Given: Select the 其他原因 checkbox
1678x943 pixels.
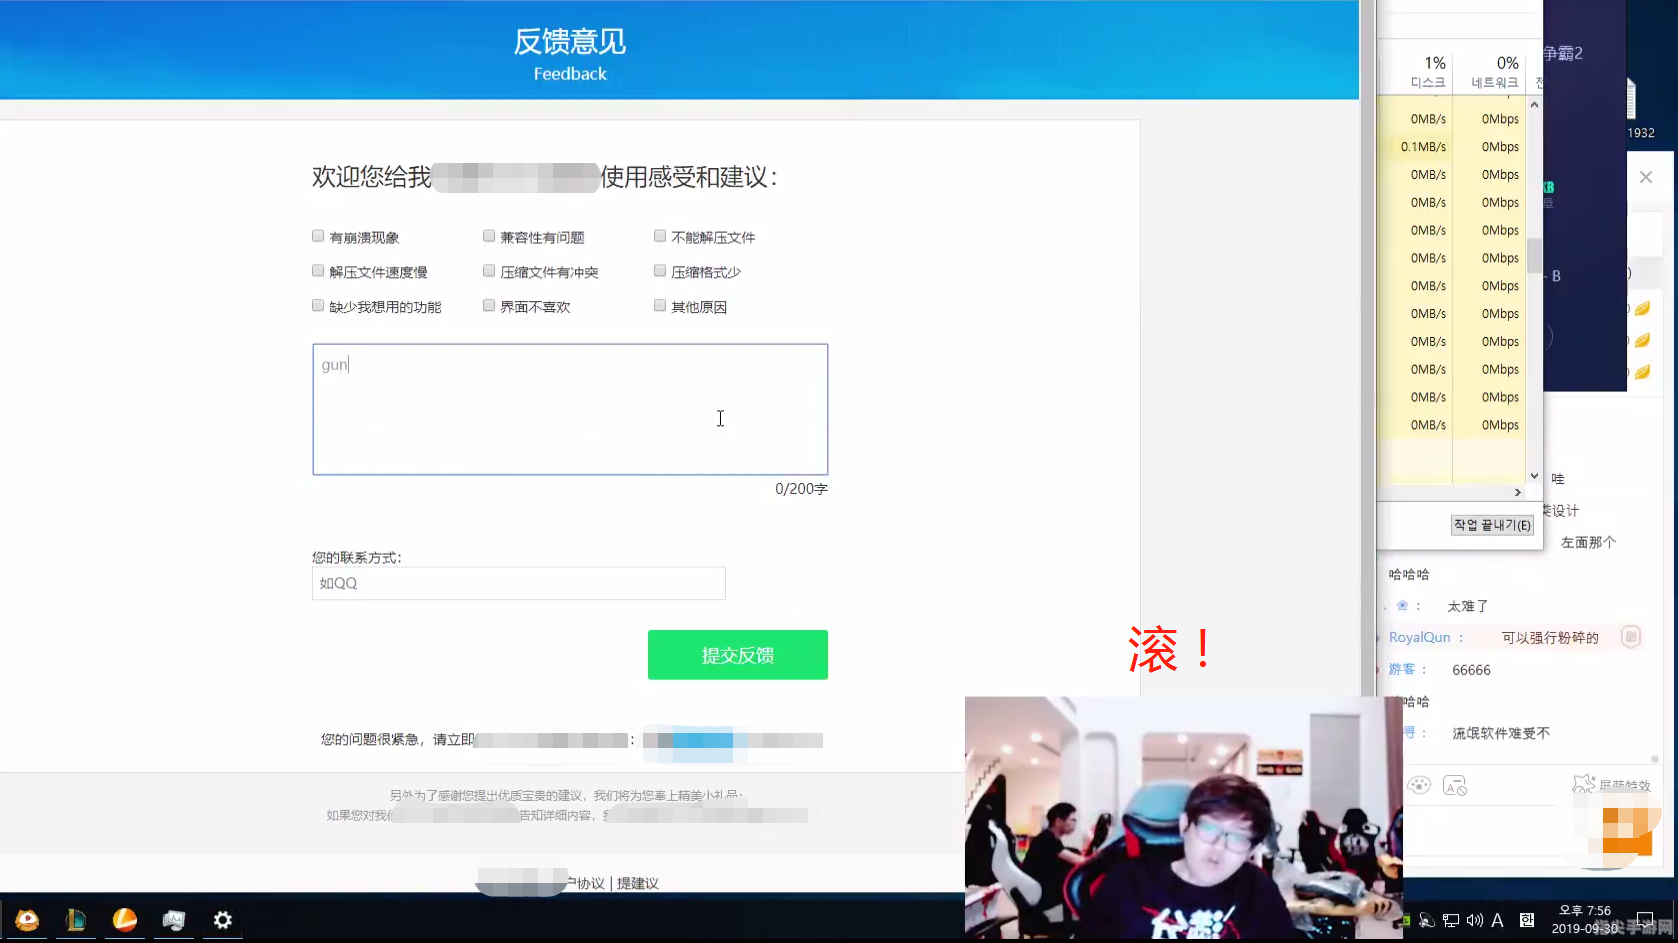Looking at the screenshot, I should 660,306.
